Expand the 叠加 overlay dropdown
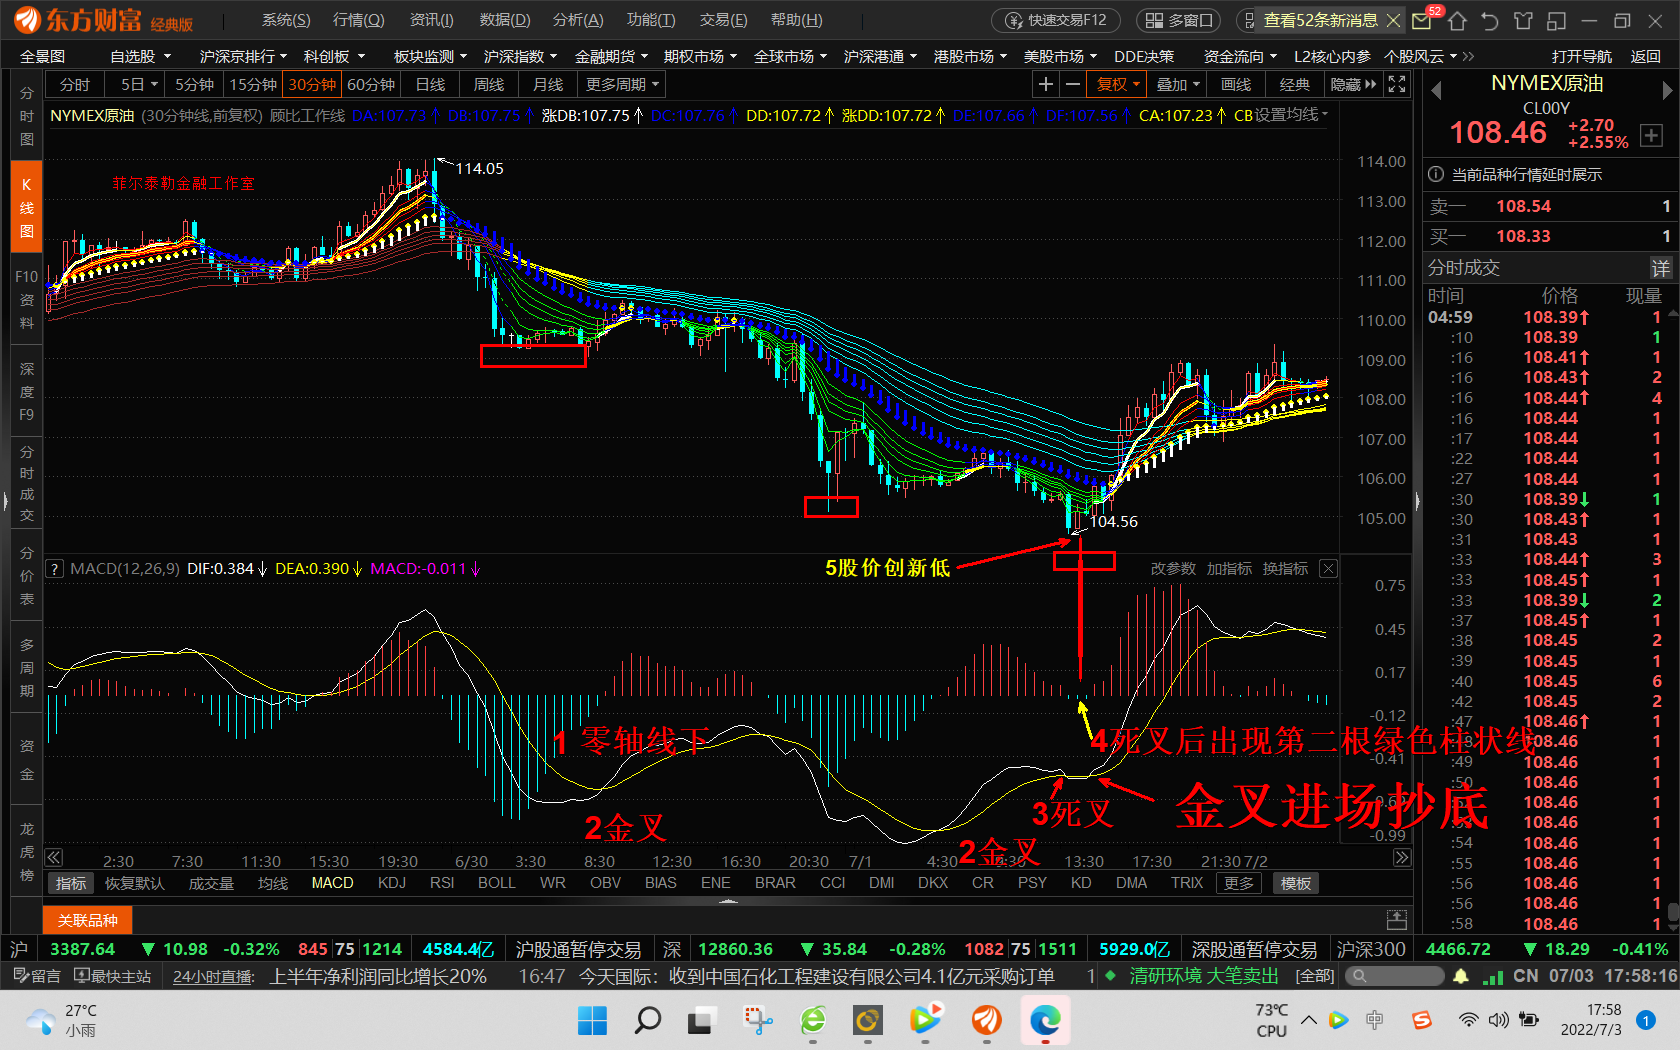Screen dimensions: 1680x1050 point(1177,85)
